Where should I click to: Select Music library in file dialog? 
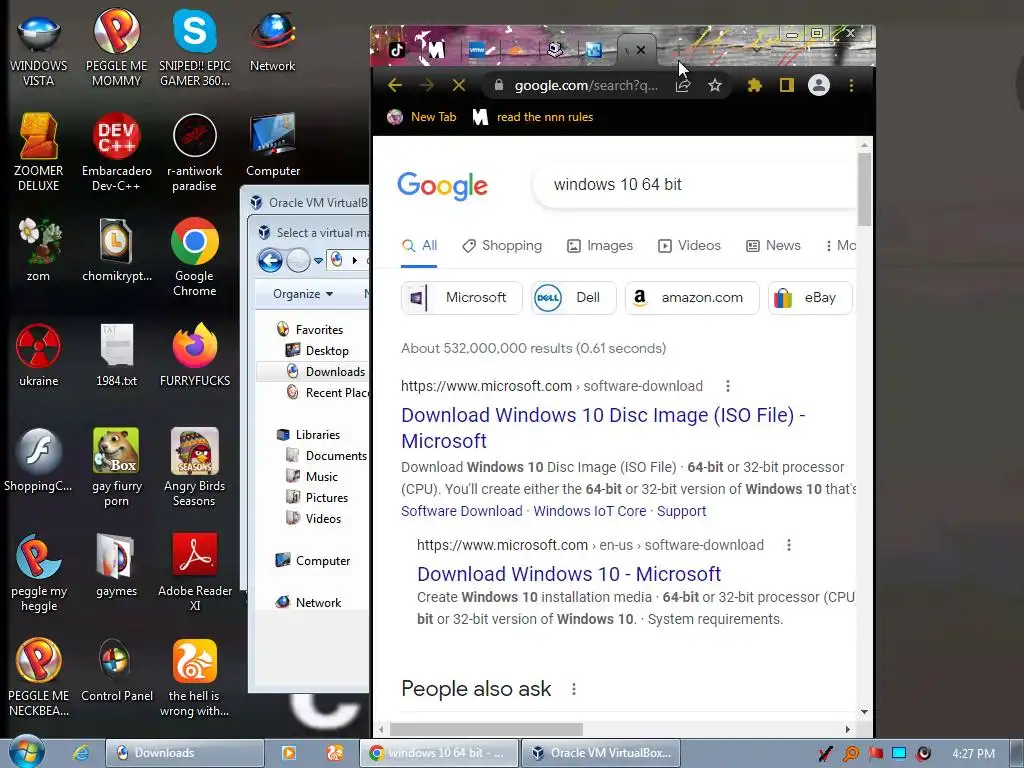(x=312, y=477)
